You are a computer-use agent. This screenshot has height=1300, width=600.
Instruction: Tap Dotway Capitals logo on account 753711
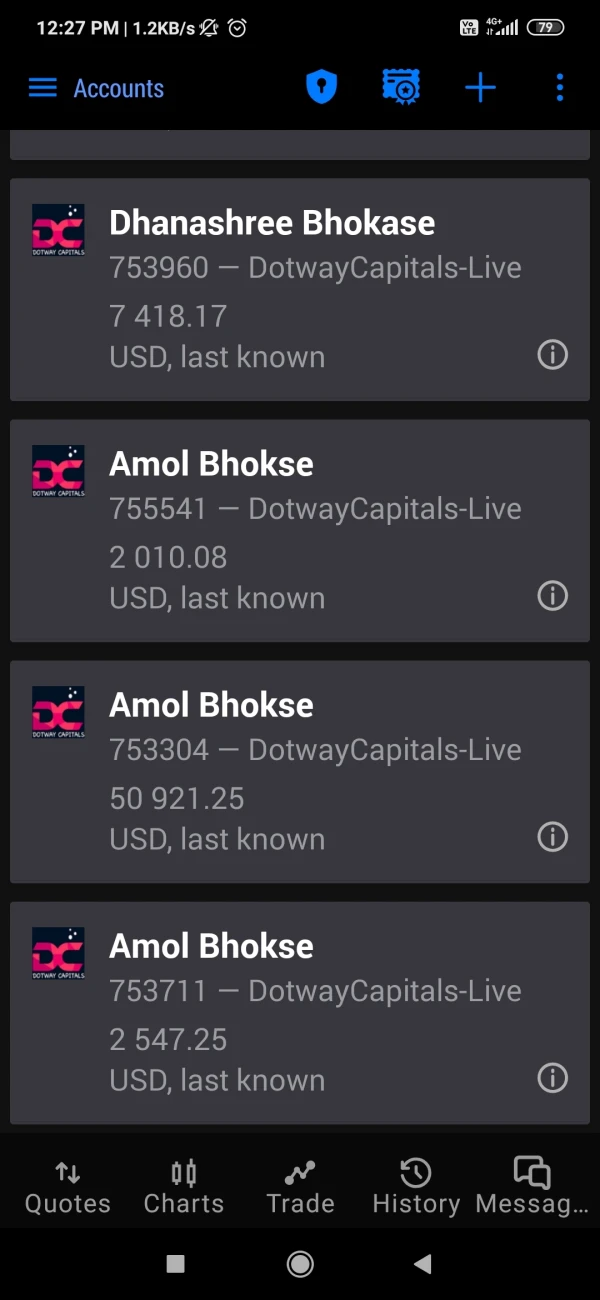(x=58, y=954)
